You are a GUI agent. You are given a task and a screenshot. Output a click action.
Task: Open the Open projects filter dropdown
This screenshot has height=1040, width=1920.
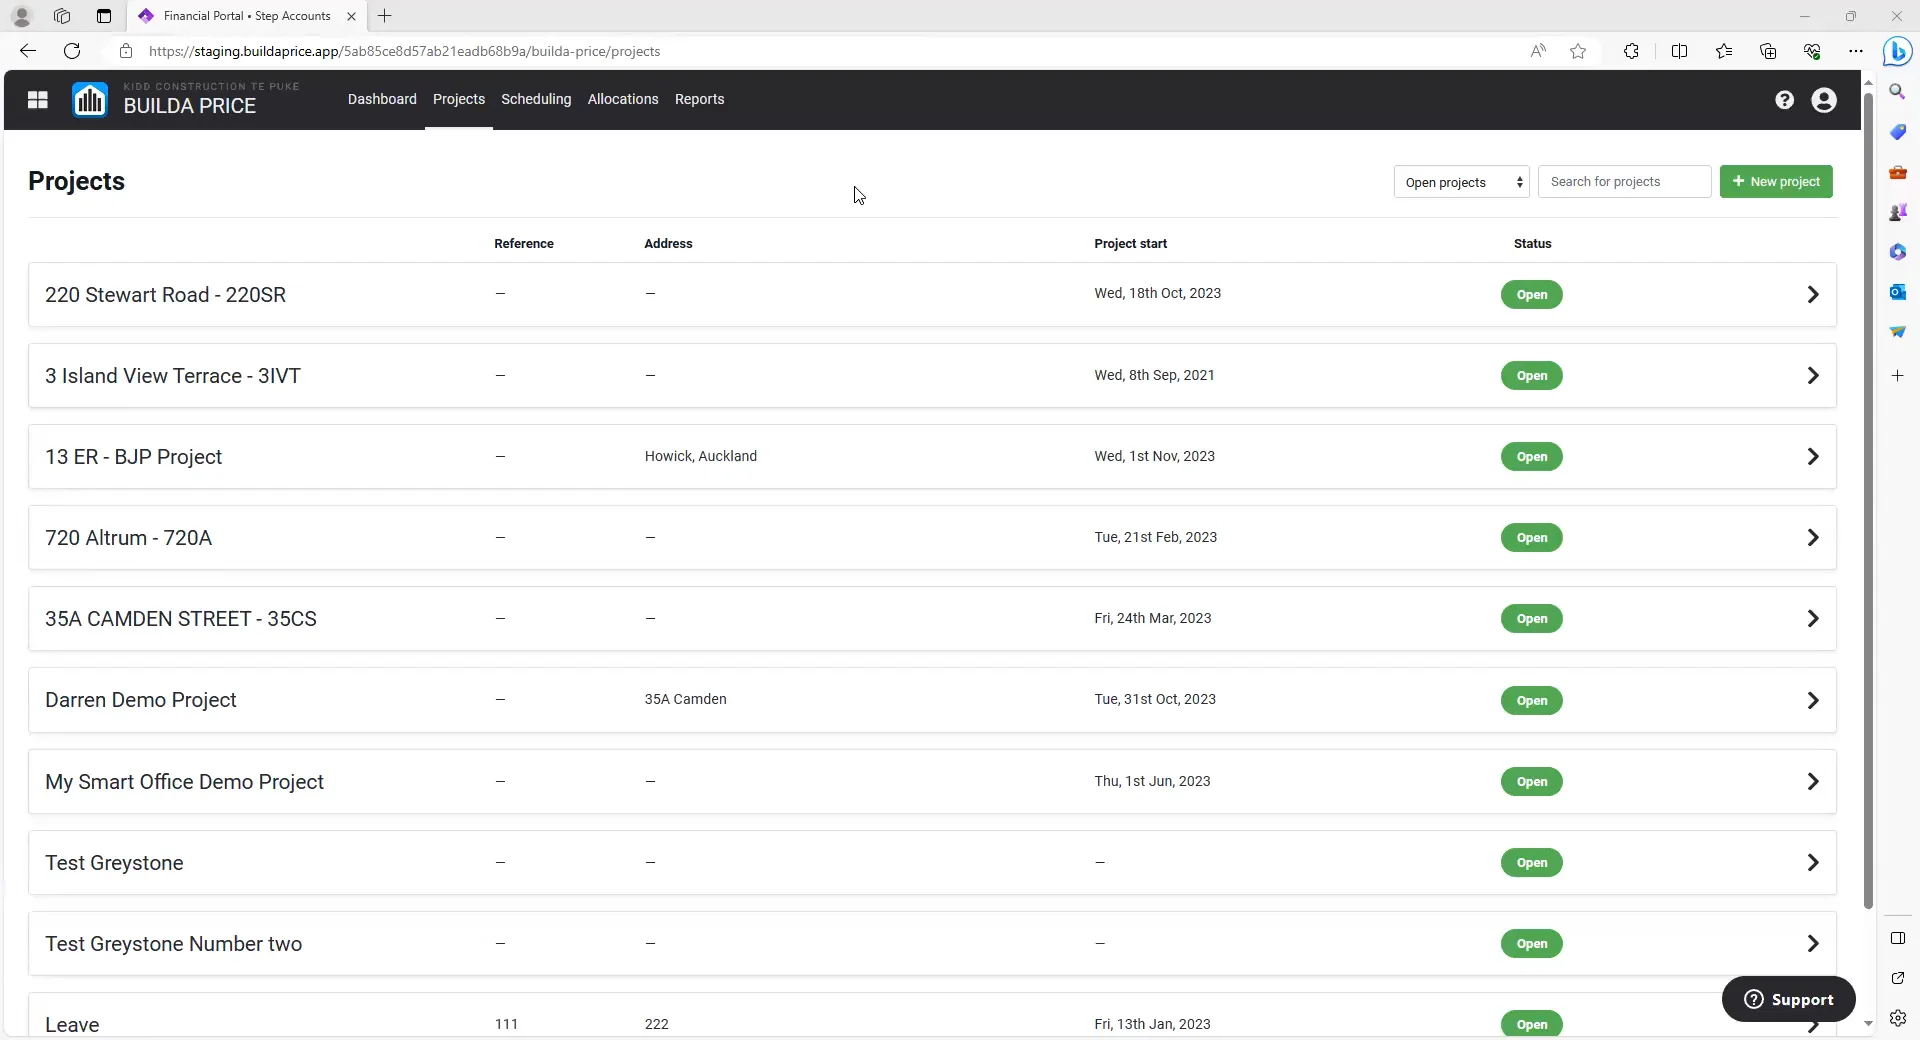click(1461, 181)
